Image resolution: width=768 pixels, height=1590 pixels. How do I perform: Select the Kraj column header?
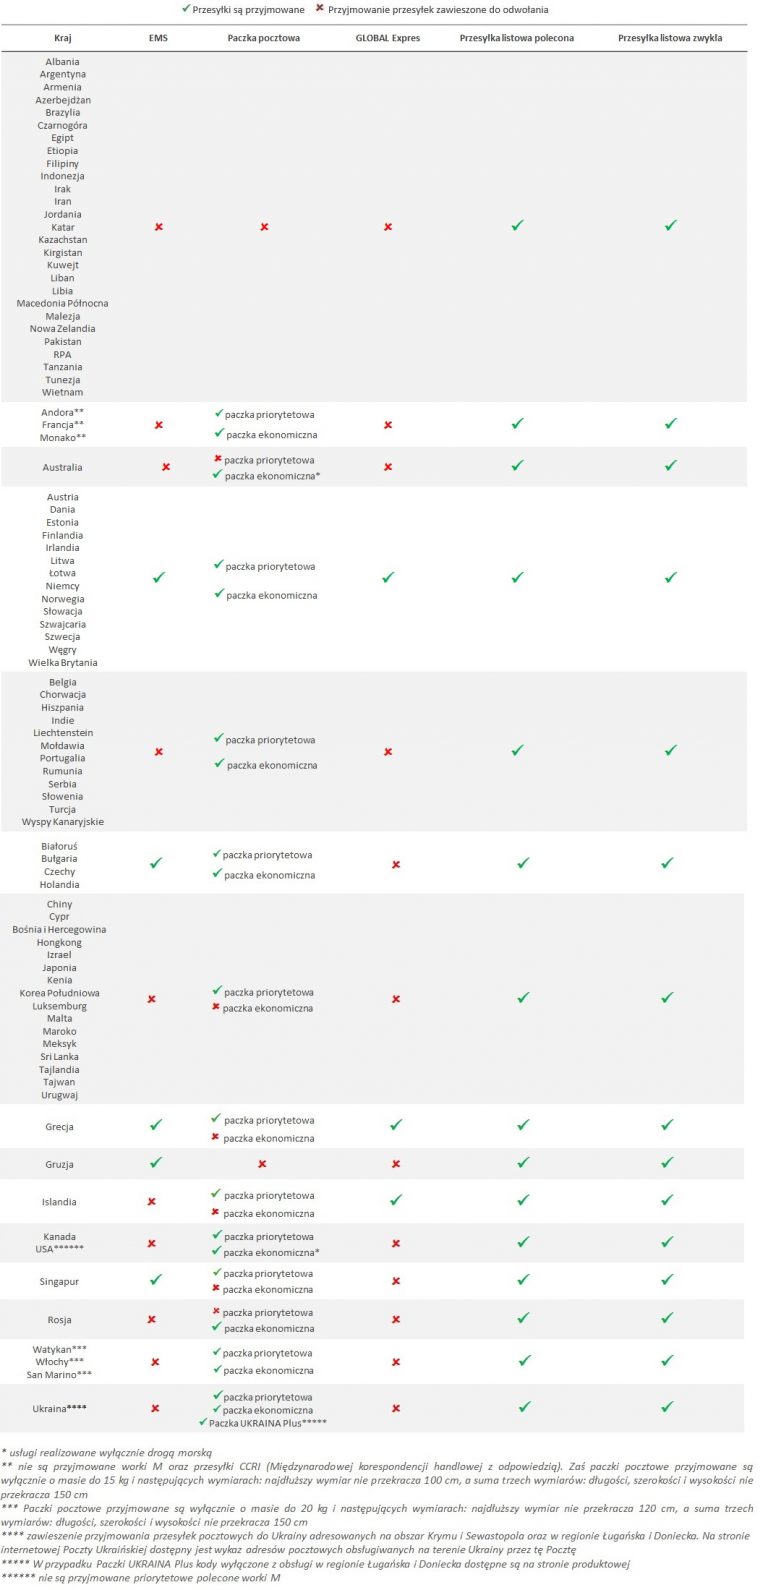63,38
